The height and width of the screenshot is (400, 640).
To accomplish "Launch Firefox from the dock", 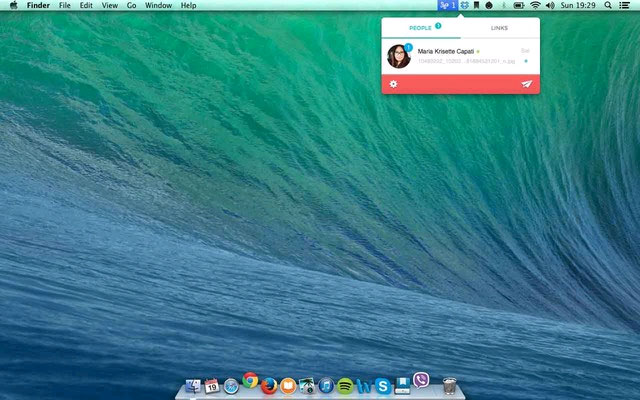I will coord(269,385).
